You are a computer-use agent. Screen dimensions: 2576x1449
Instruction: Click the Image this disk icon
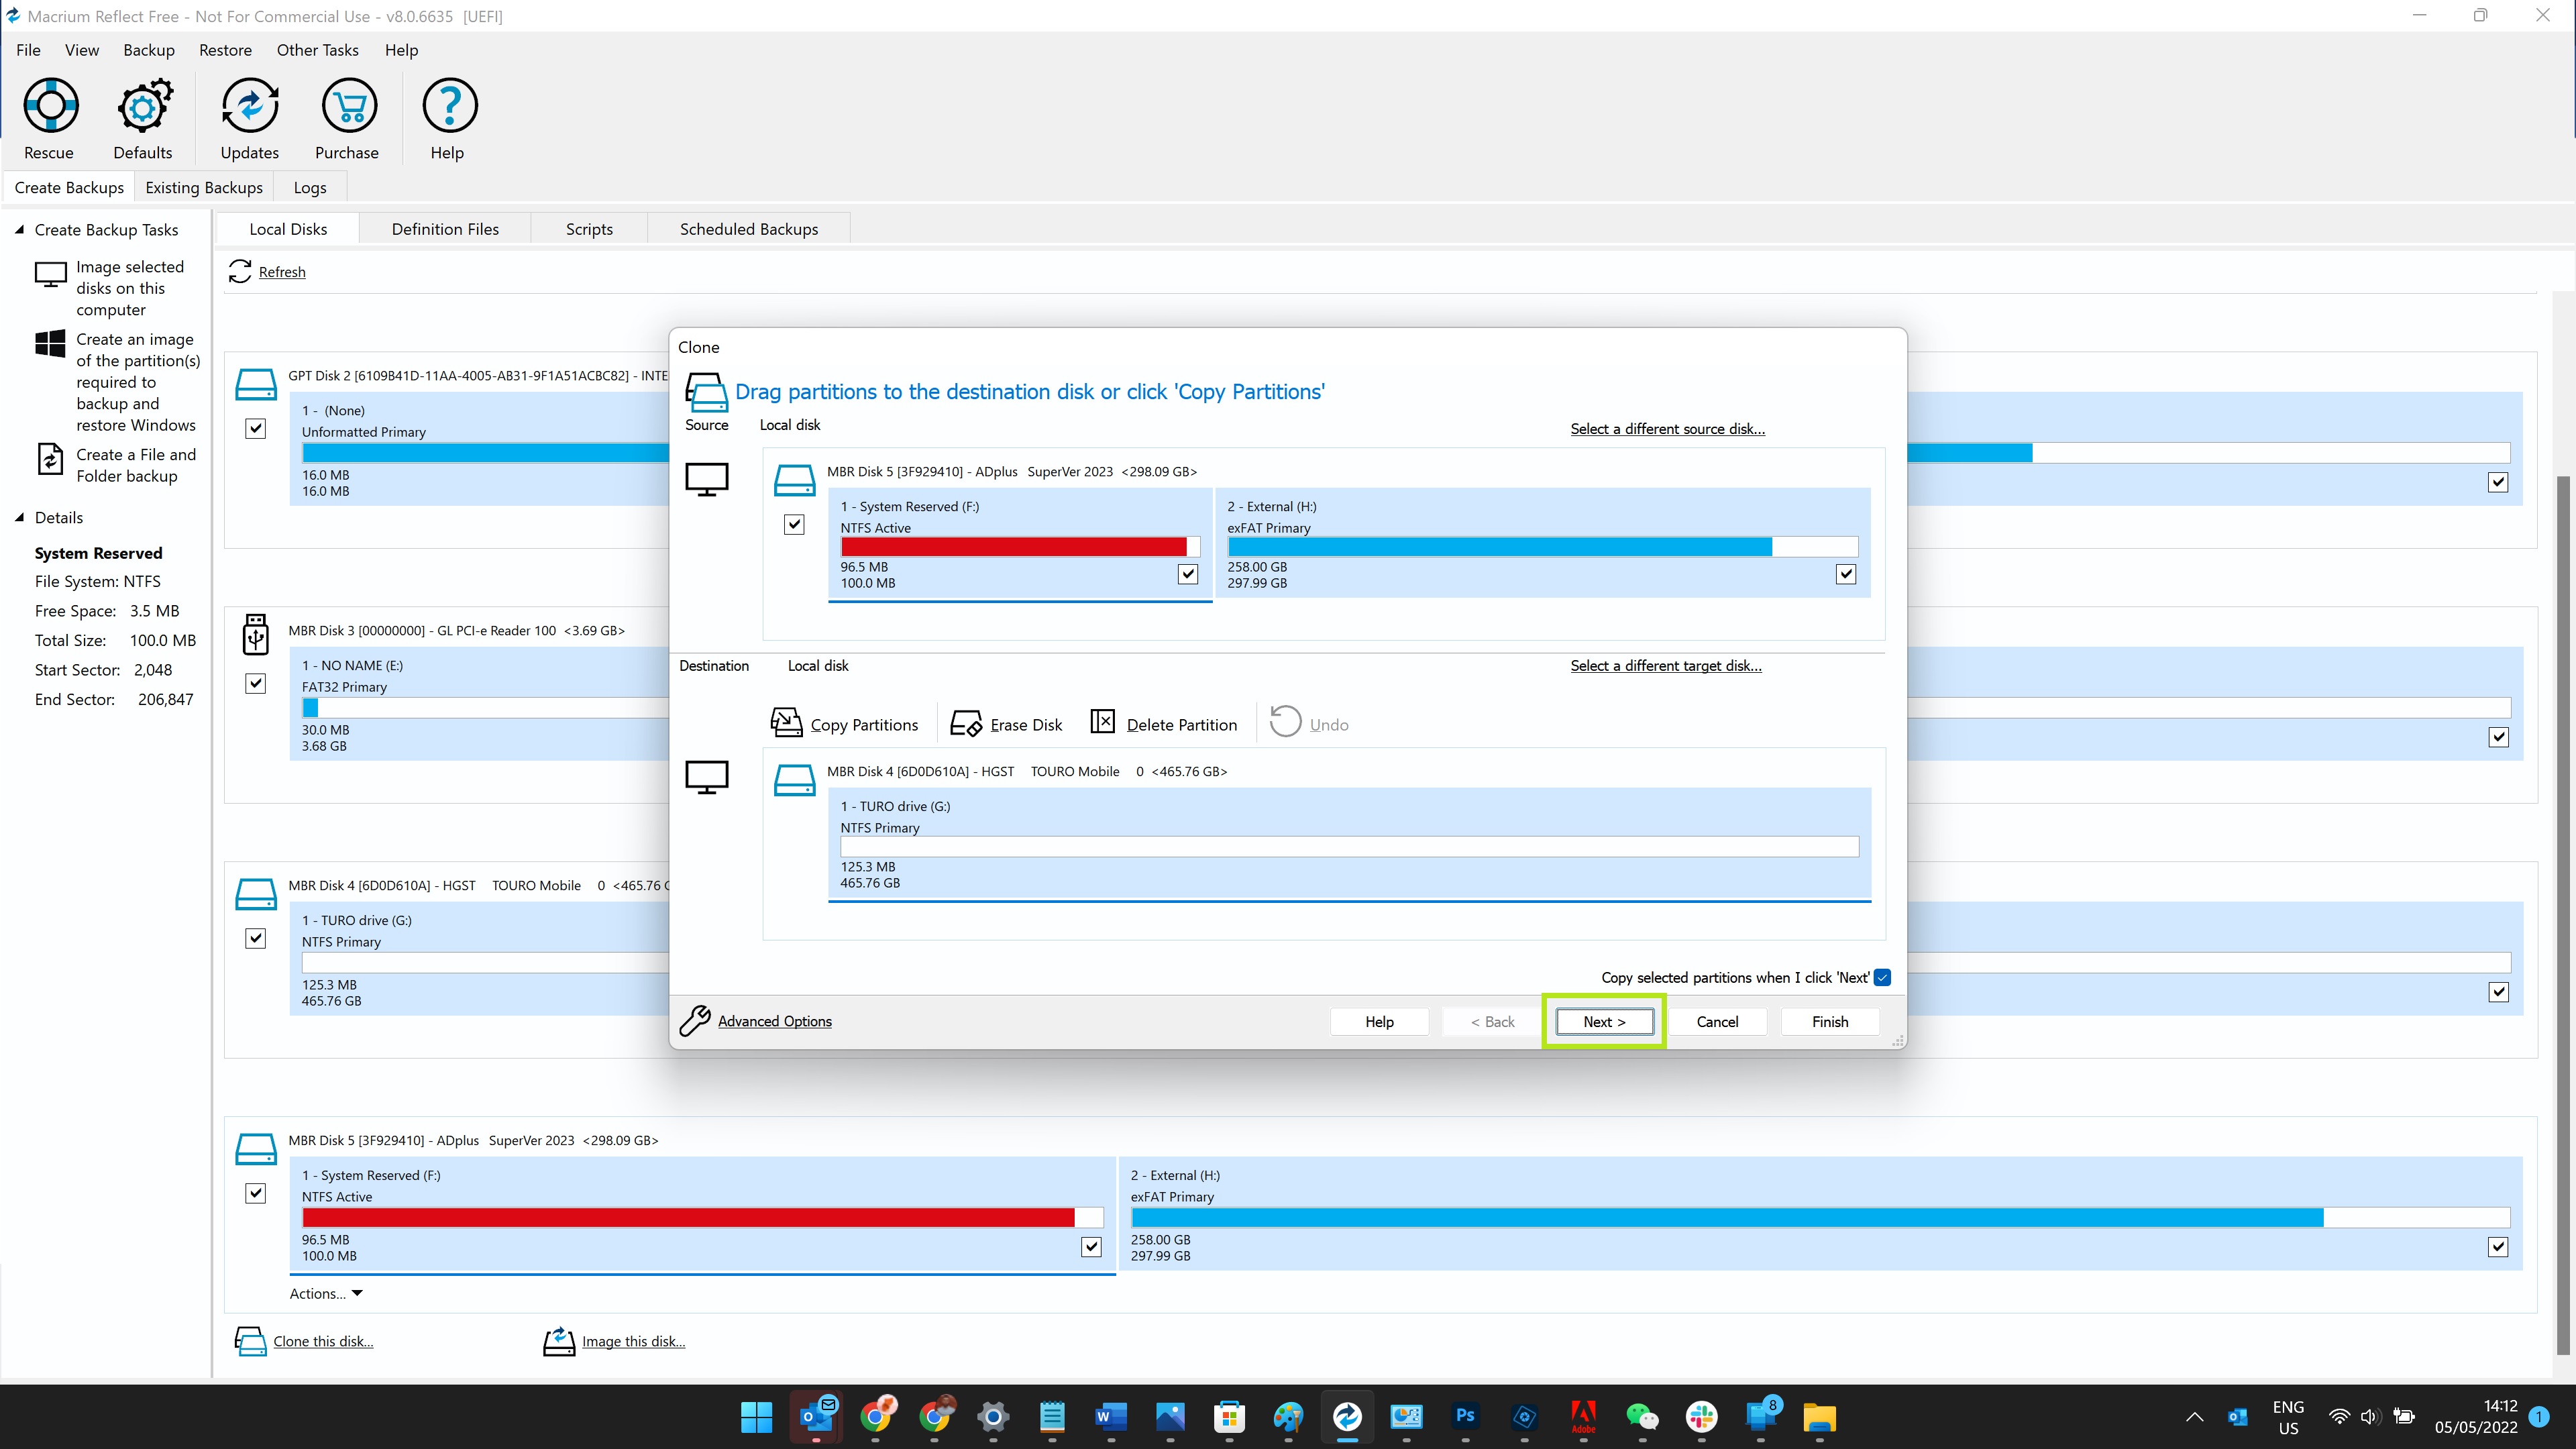click(559, 1341)
